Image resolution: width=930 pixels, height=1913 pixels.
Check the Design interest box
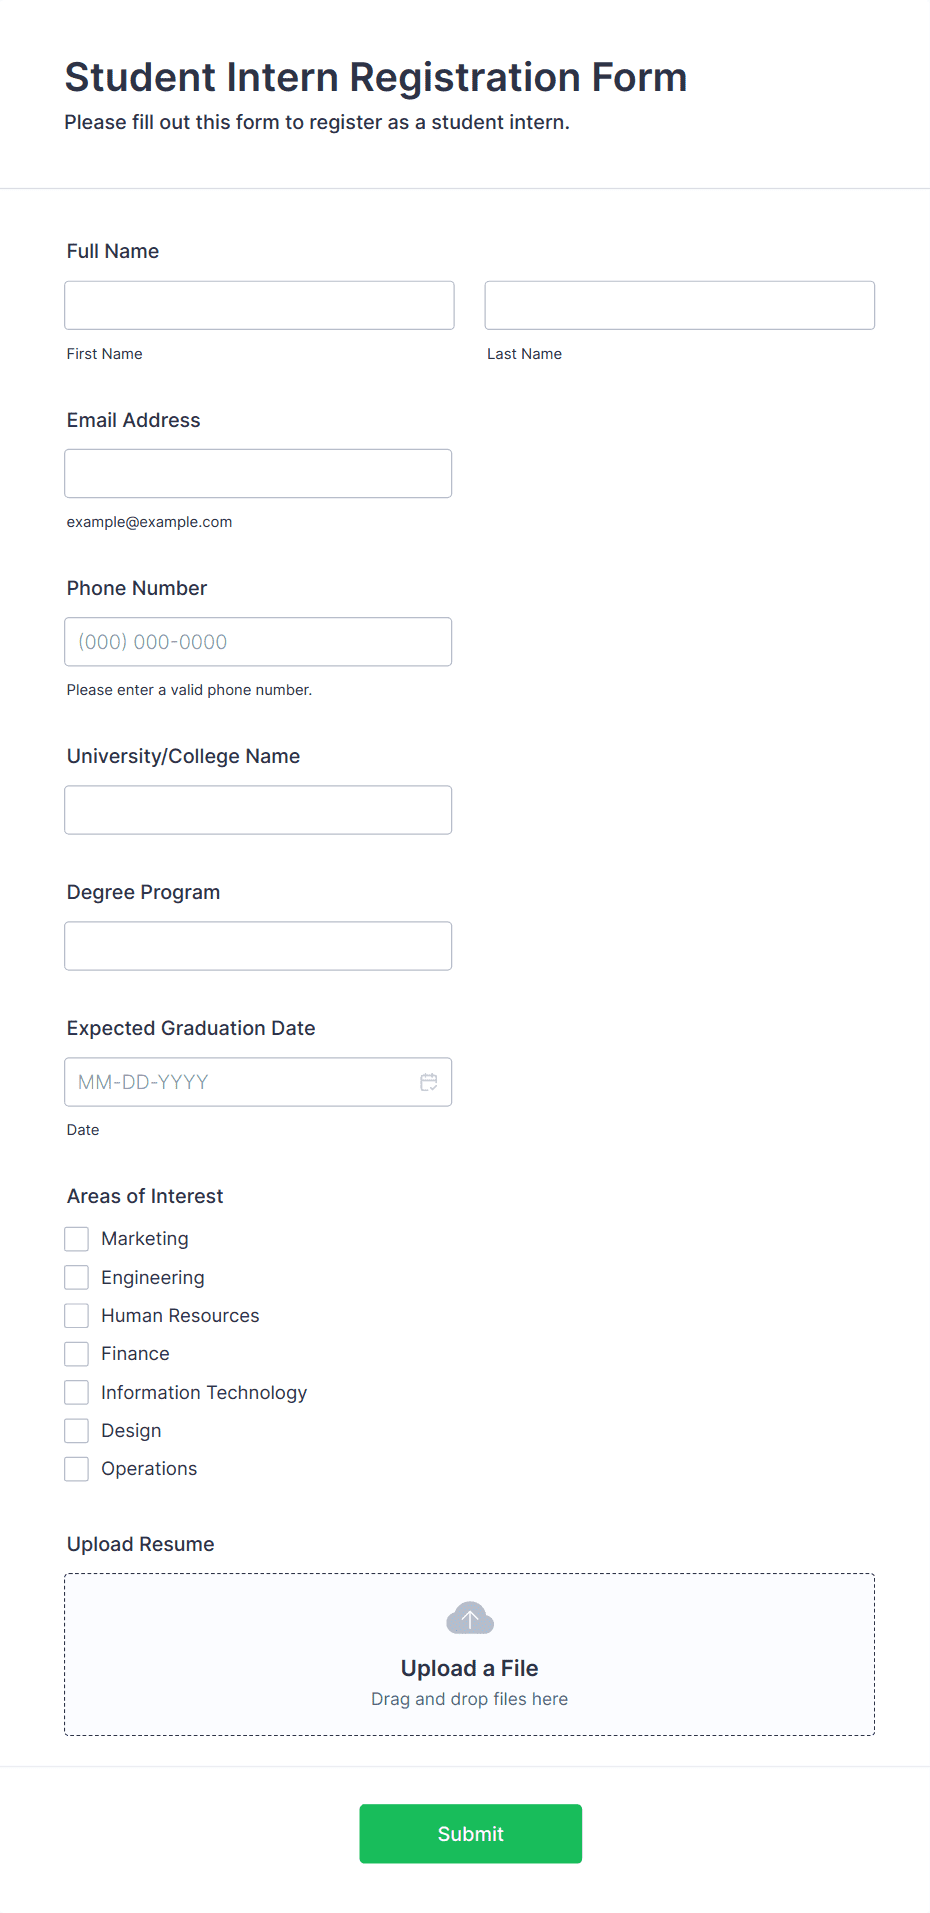tap(76, 1430)
